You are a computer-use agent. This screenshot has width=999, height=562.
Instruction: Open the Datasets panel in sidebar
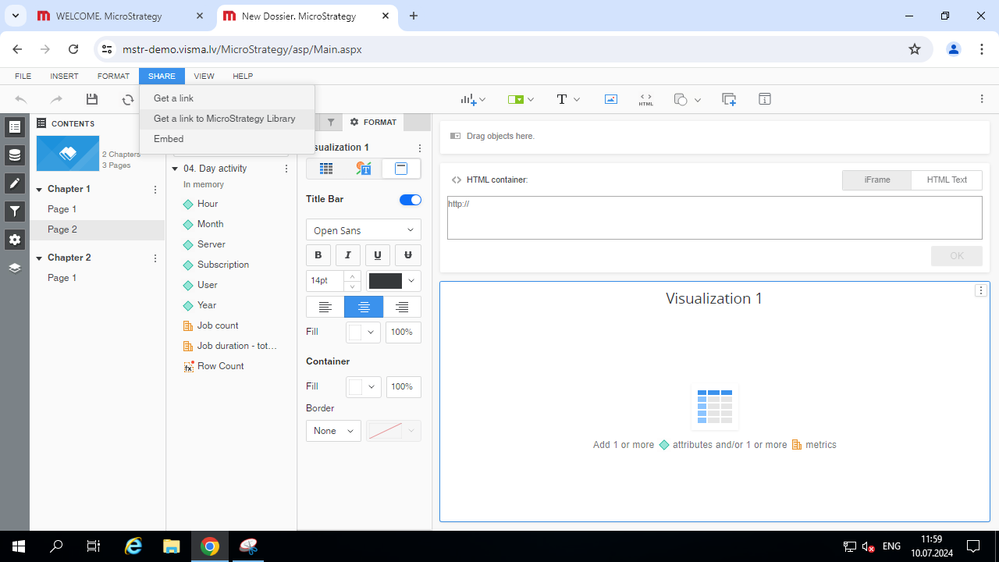[x=15, y=155]
